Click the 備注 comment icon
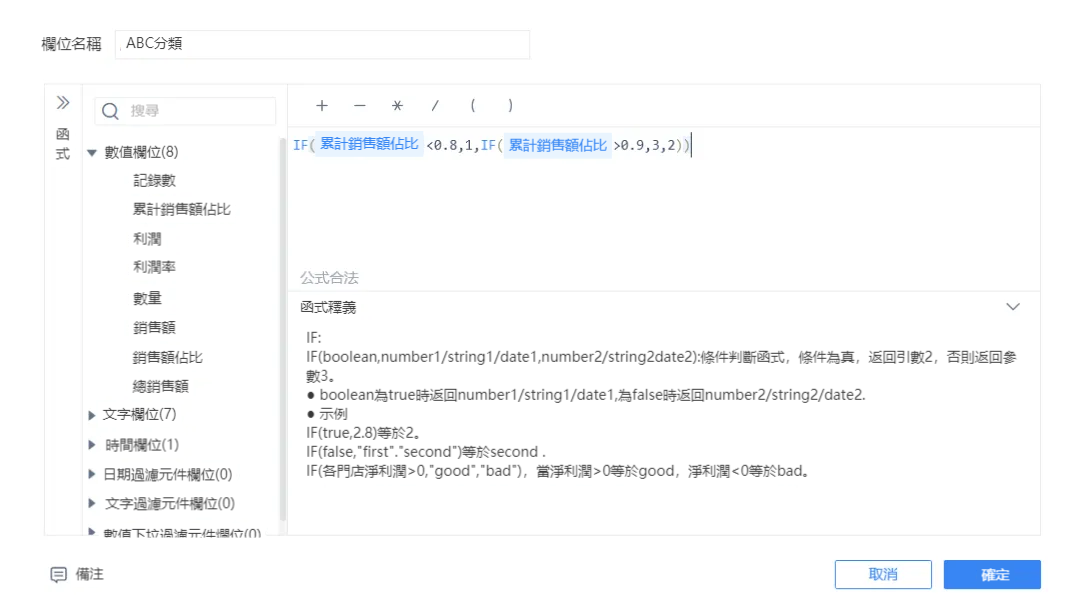1080x595 pixels. point(59,574)
